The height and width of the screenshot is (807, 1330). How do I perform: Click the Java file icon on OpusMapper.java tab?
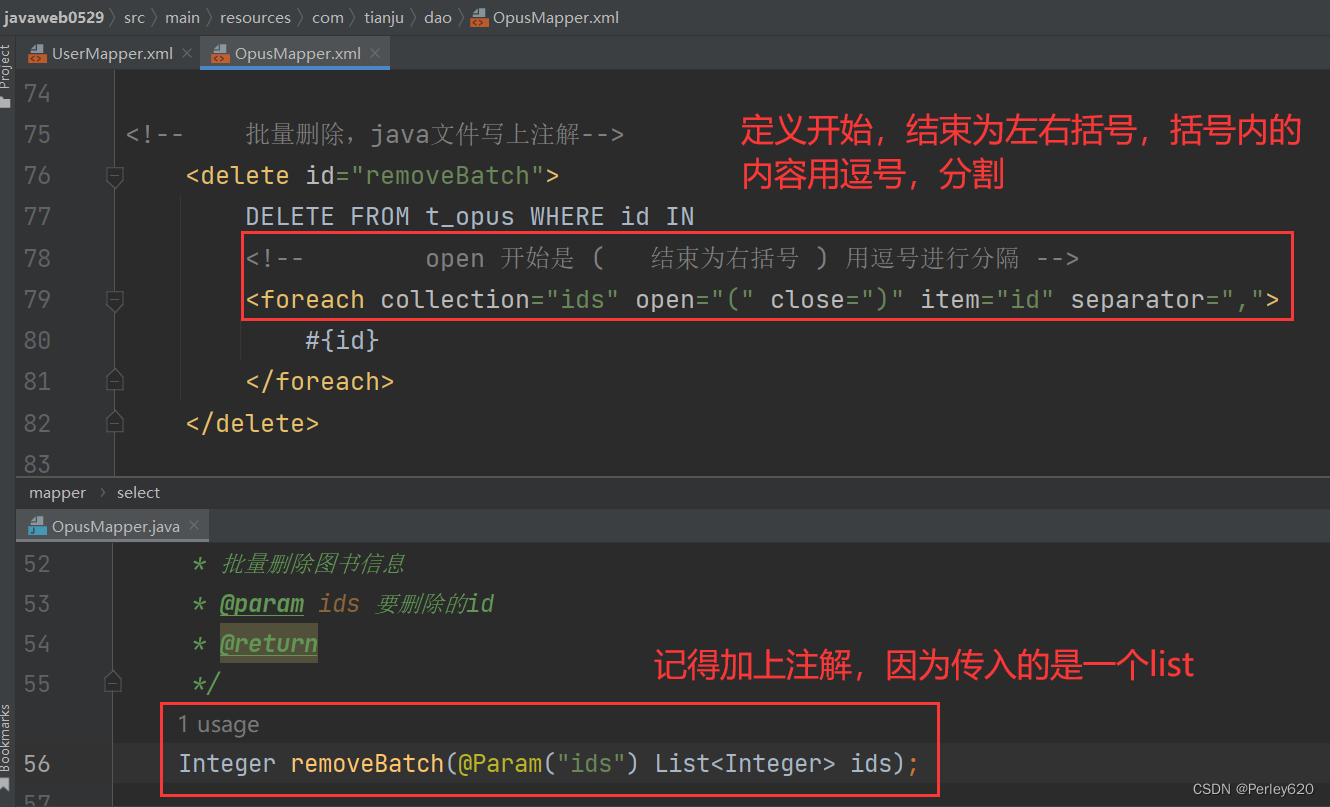[37, 526]
